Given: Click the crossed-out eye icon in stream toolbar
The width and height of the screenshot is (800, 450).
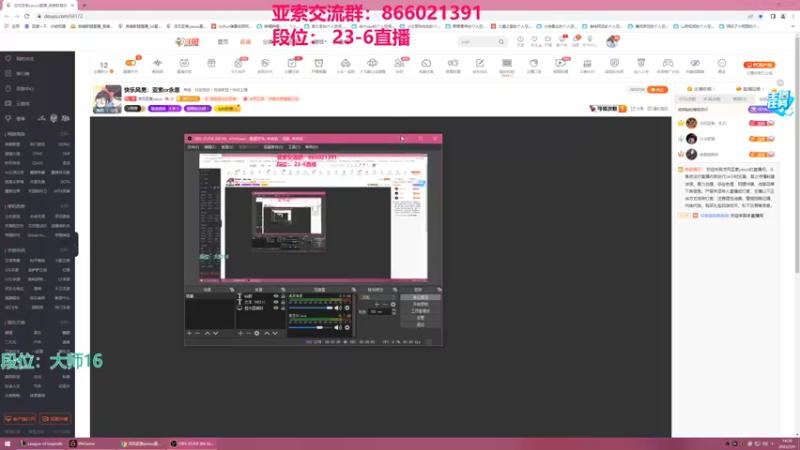Looking at the screenshot, I should (695, 63).
